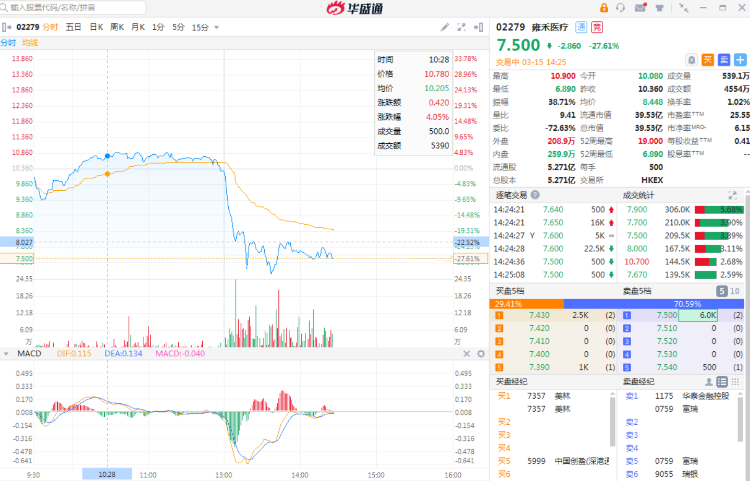750x481 pixels.
Task: Click sell level 1 price 7.500
Action: coord(667,315)
